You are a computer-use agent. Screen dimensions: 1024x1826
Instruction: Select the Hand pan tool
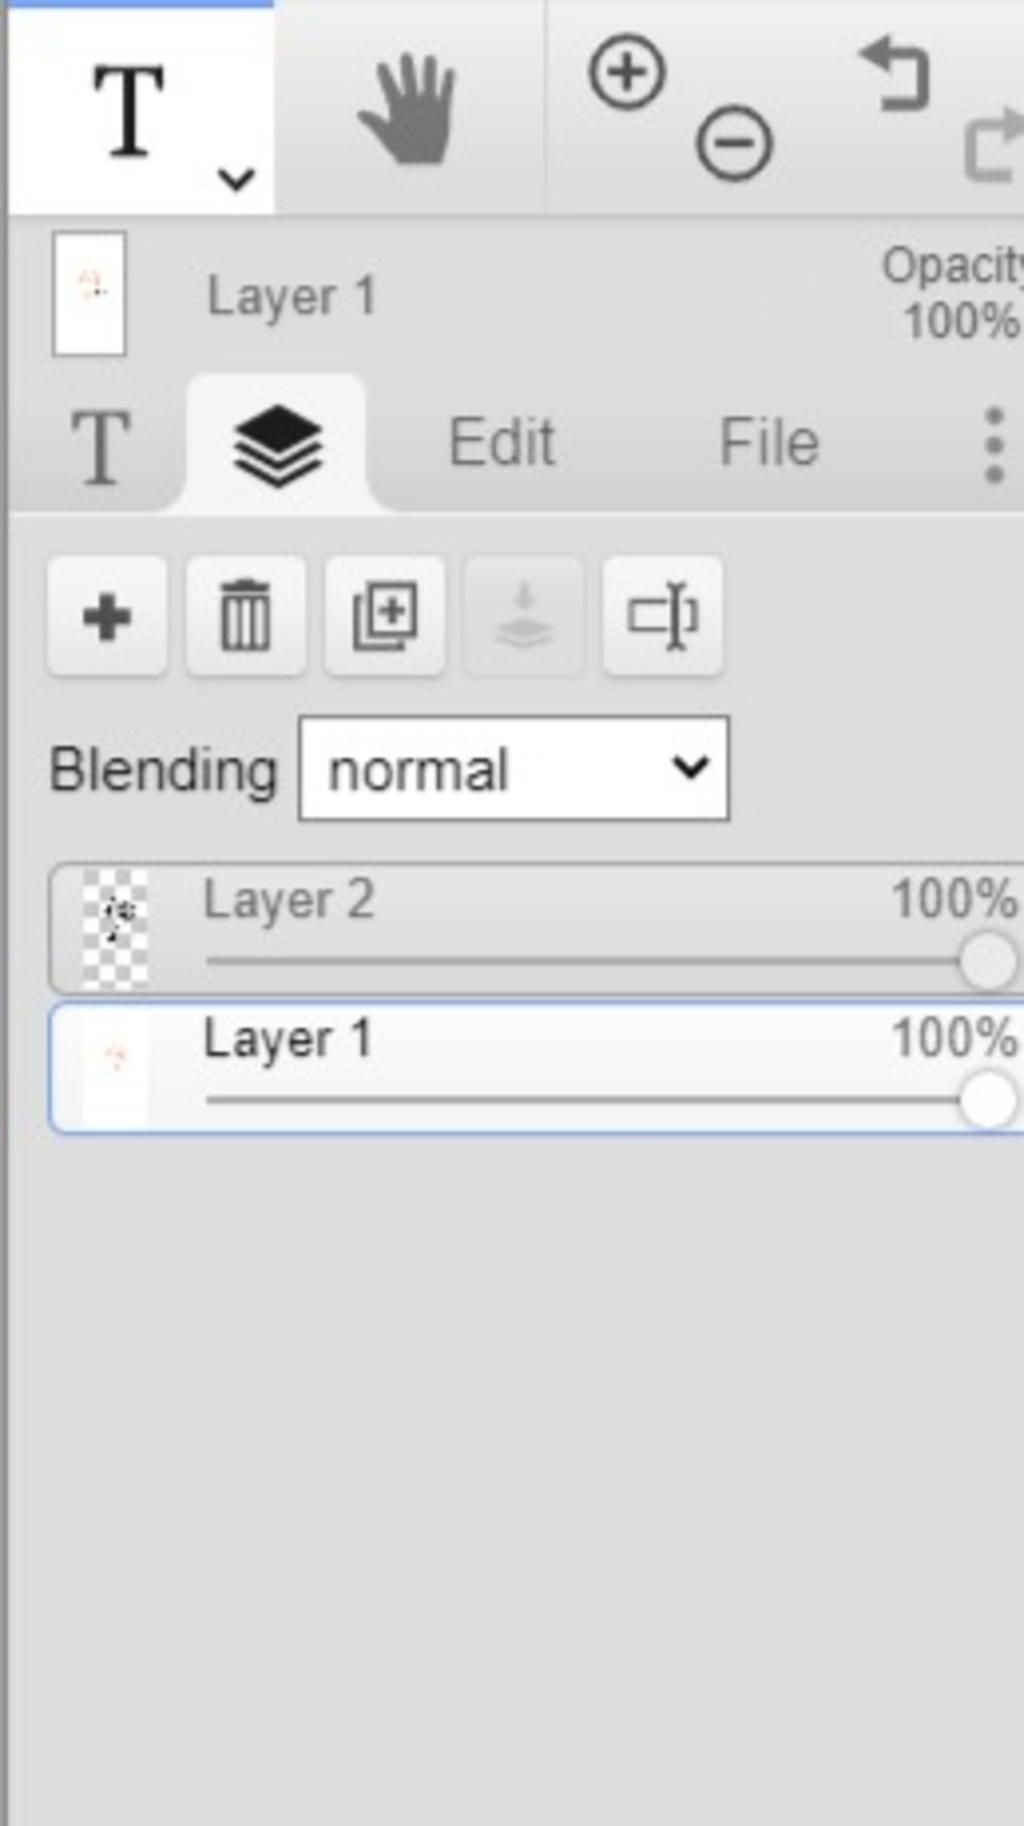click(x=408, y=110)
